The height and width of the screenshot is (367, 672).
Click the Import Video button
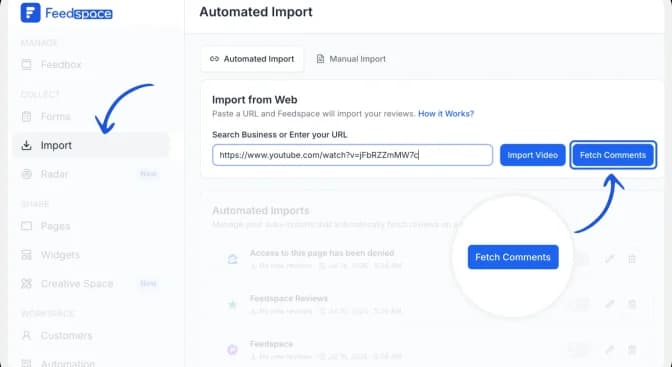532,155
